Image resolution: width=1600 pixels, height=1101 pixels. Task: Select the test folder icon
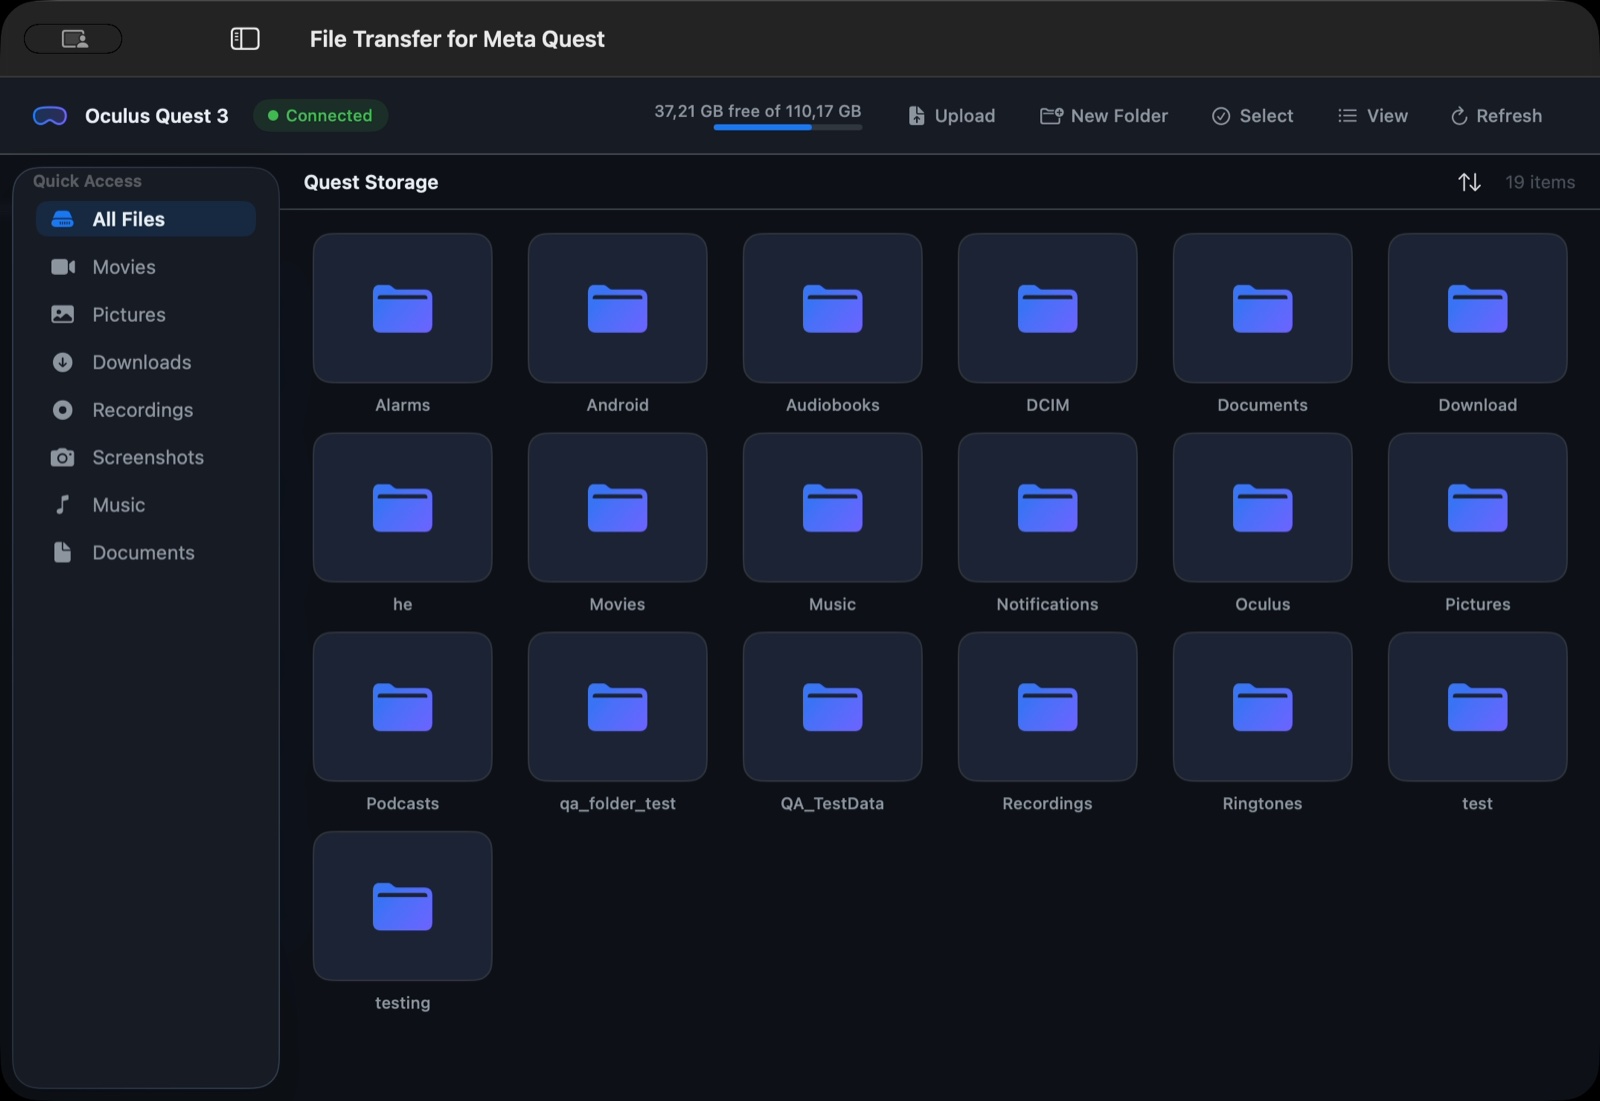point(1477,706)
